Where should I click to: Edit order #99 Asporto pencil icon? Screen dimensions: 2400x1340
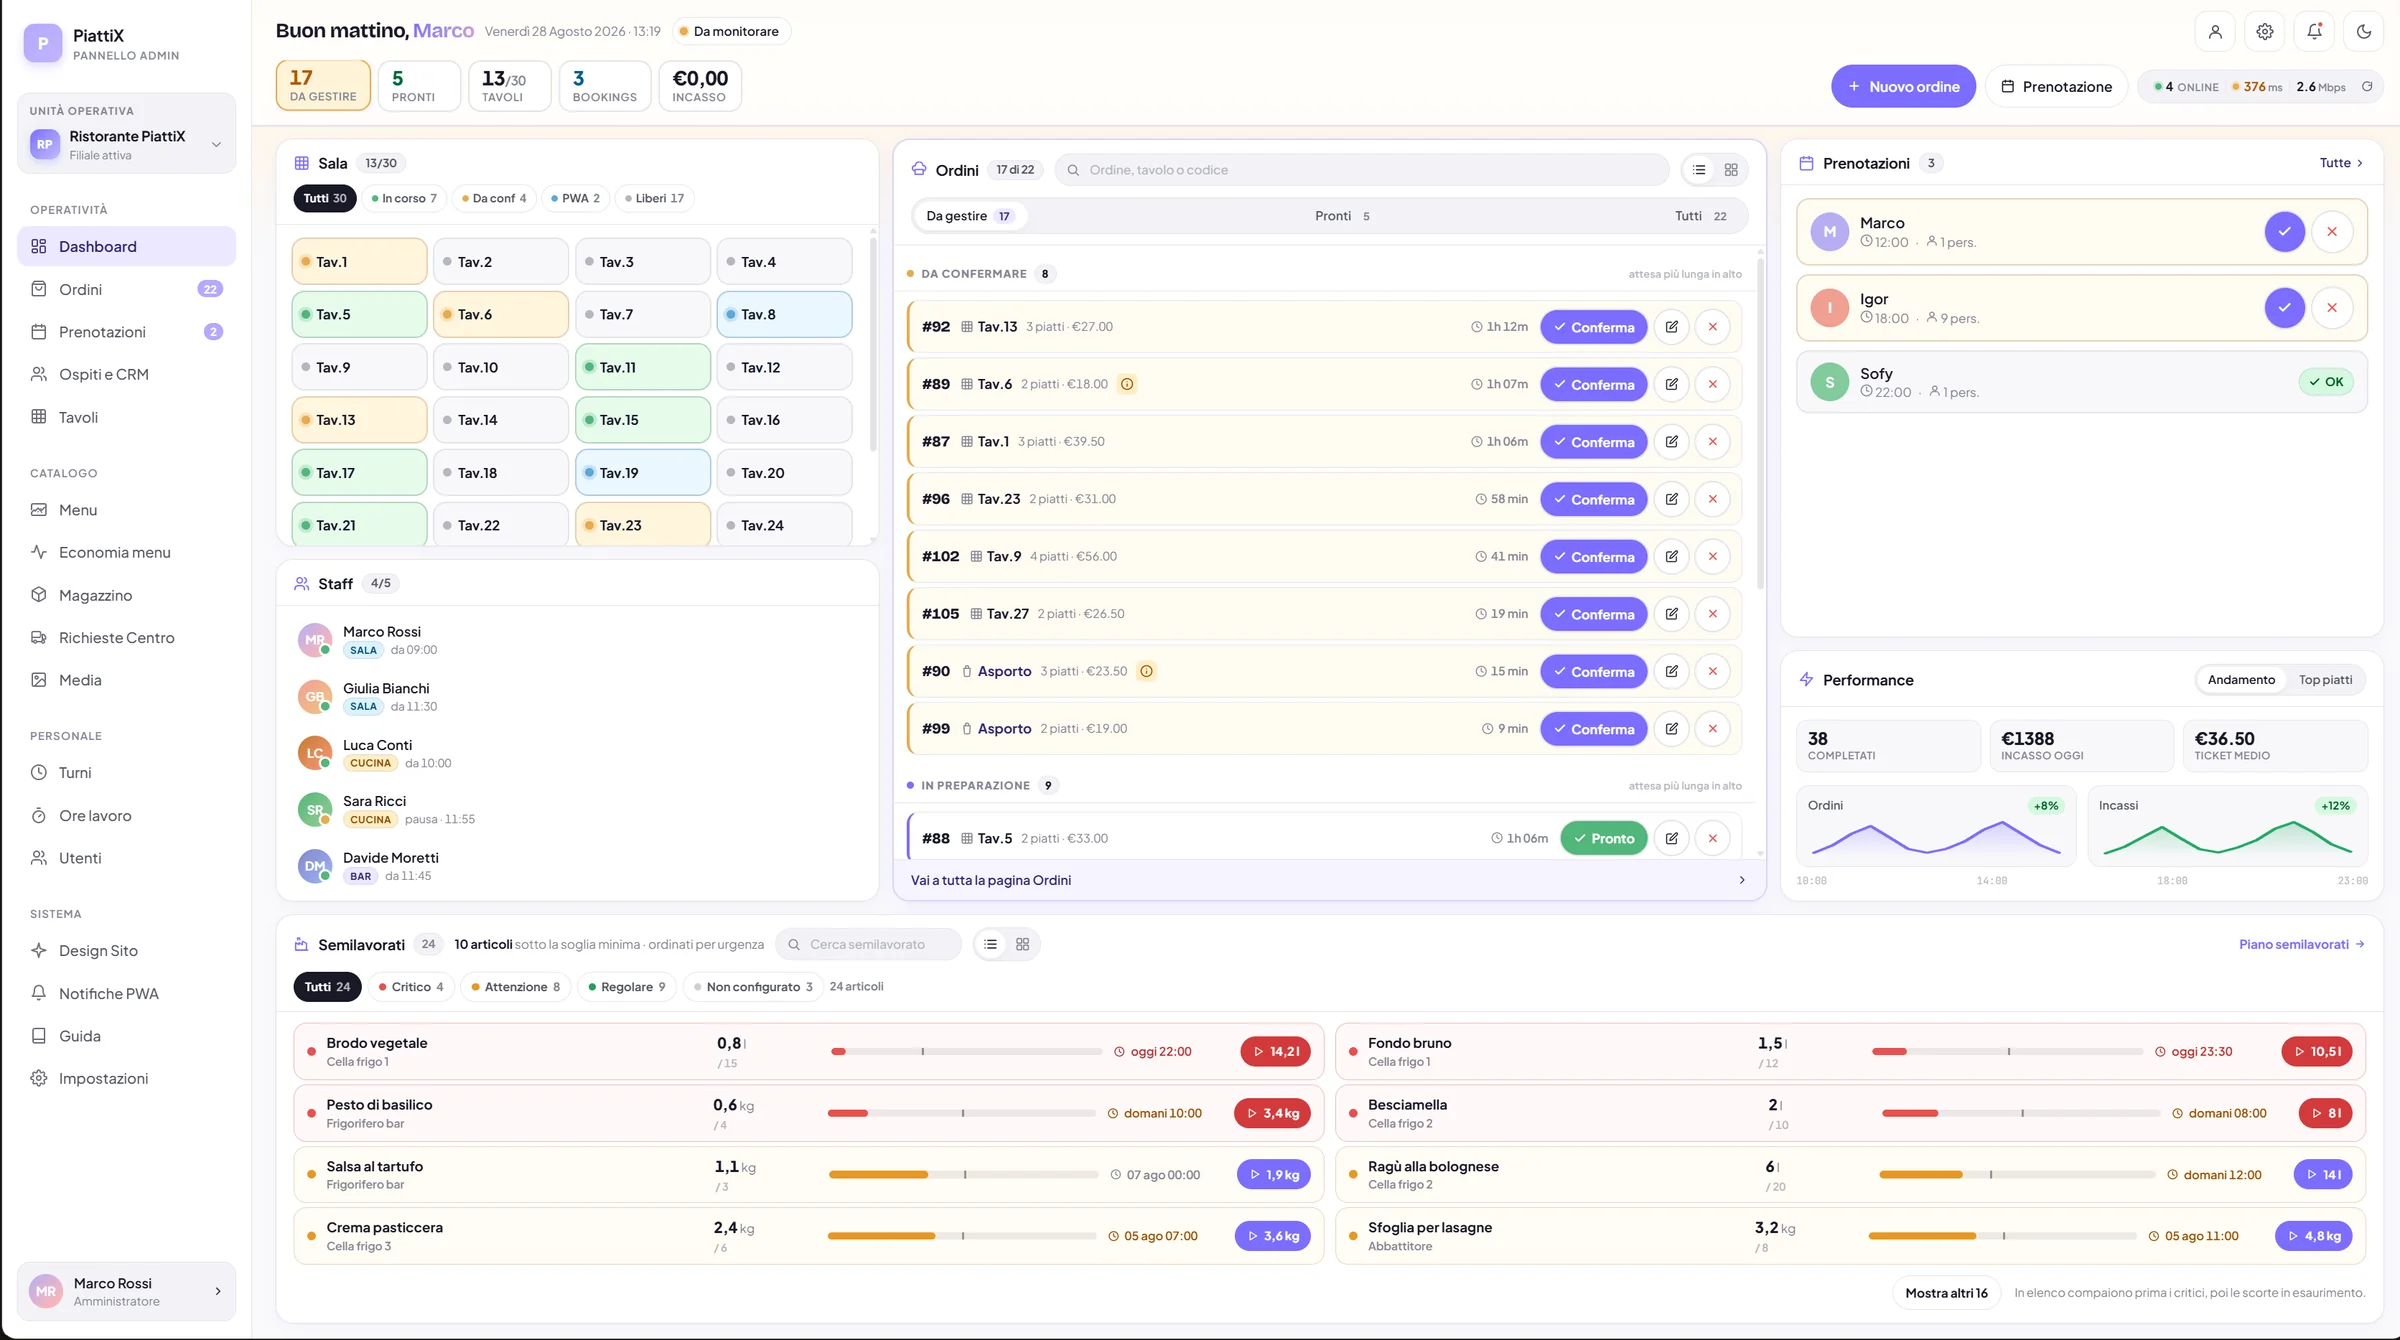coord(1671,729)
